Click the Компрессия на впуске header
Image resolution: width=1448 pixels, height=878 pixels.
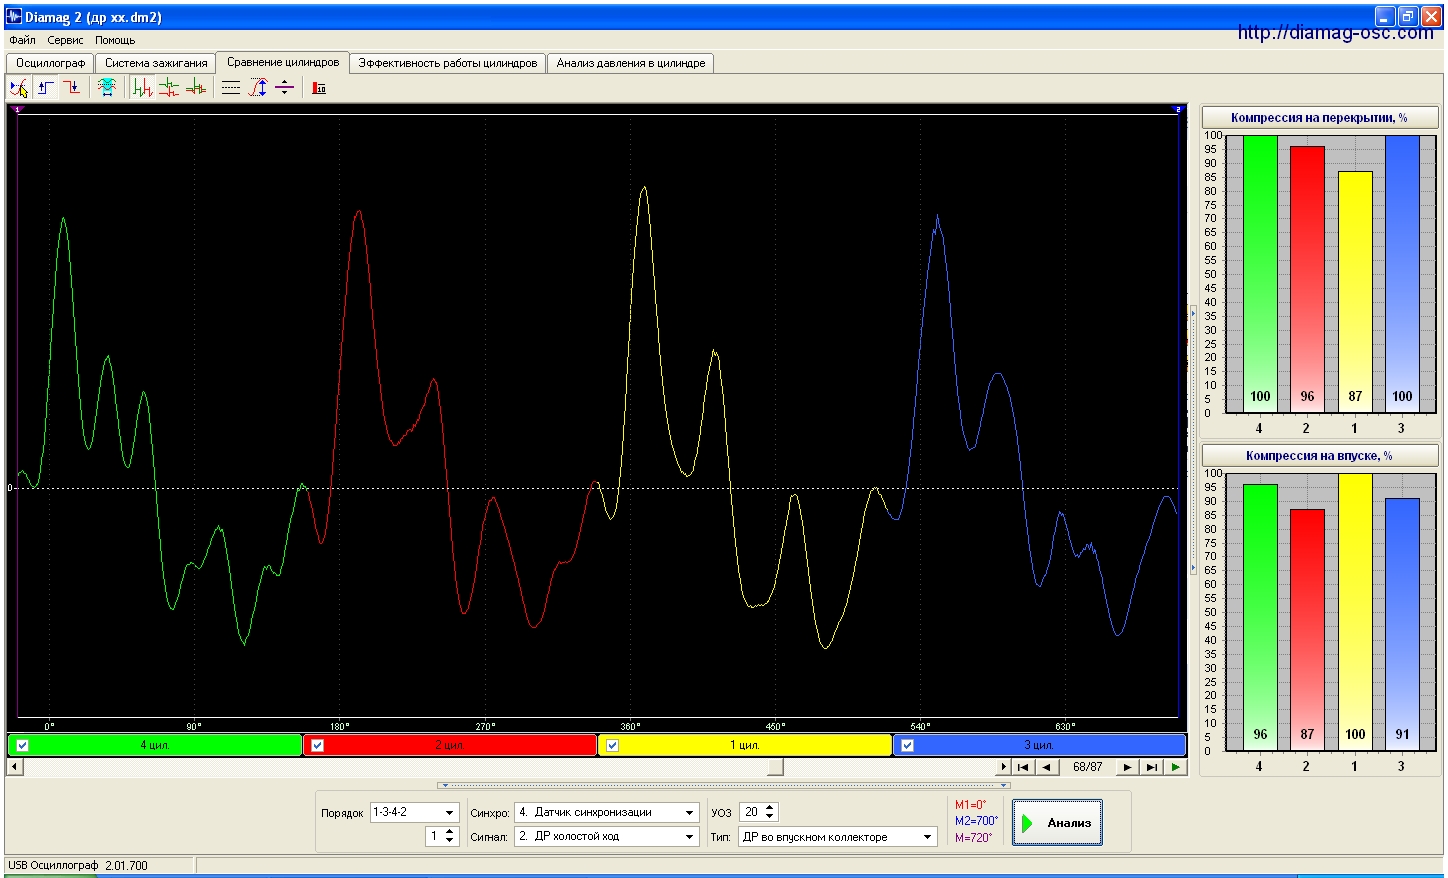point(1319,456)
